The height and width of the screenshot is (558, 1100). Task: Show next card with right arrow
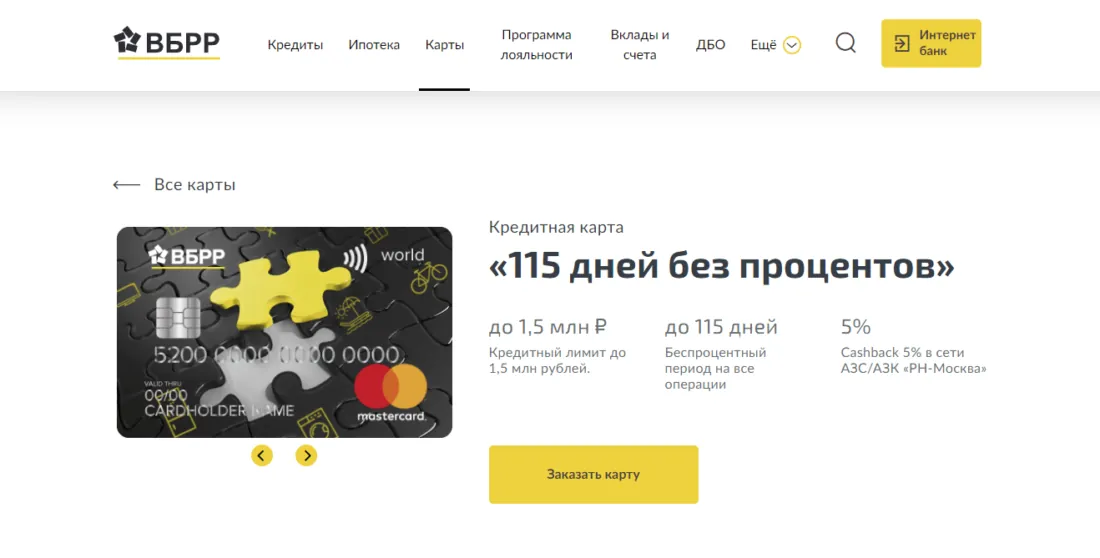(306, 456)
